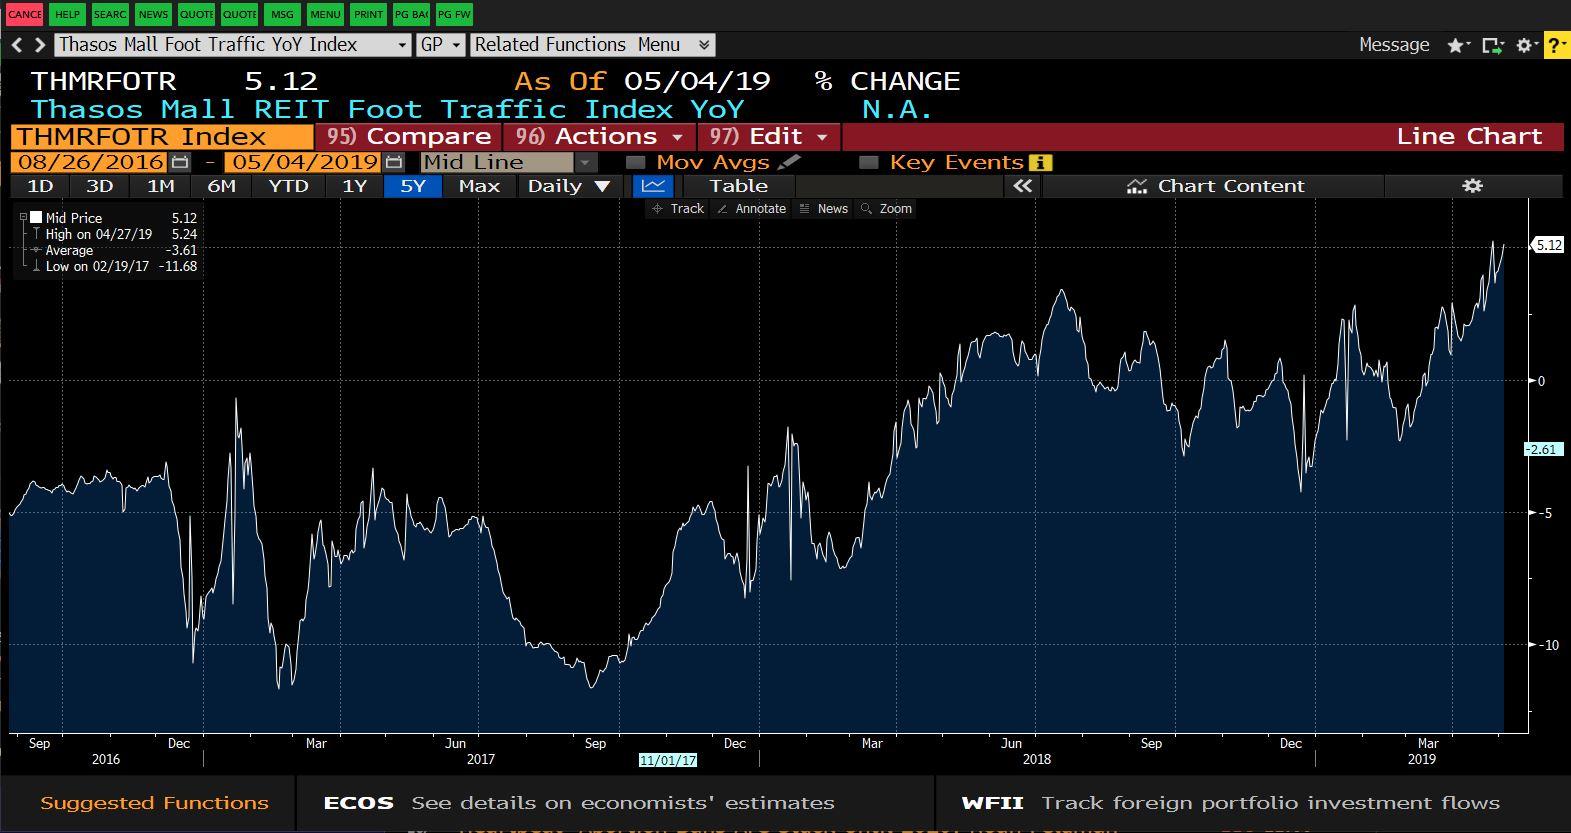Screen dimensions: 1571x833
Task: Click the 11/01/17 timeline date marker
Action: (x=668, y=760)
